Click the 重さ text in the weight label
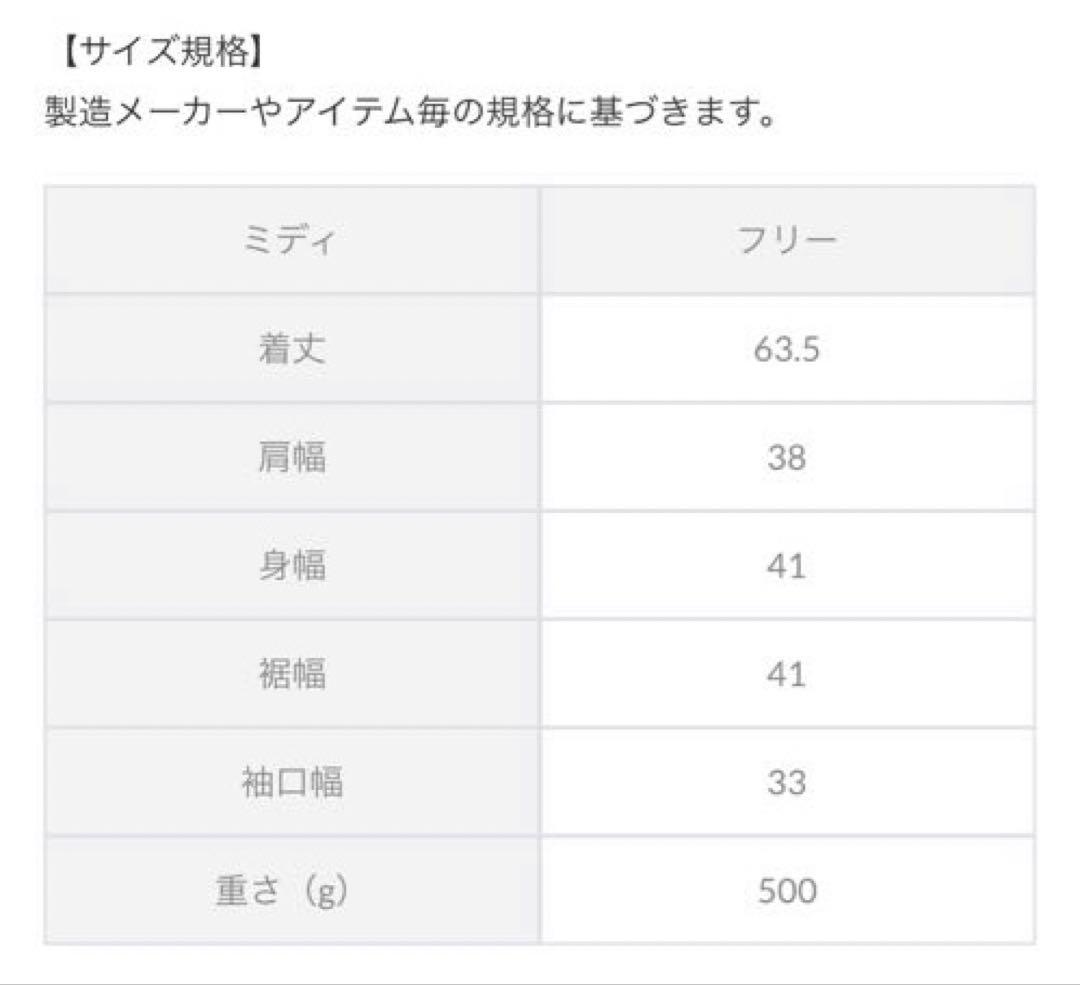Screen dimensions: 1080x985 click(x=249, y=890)
